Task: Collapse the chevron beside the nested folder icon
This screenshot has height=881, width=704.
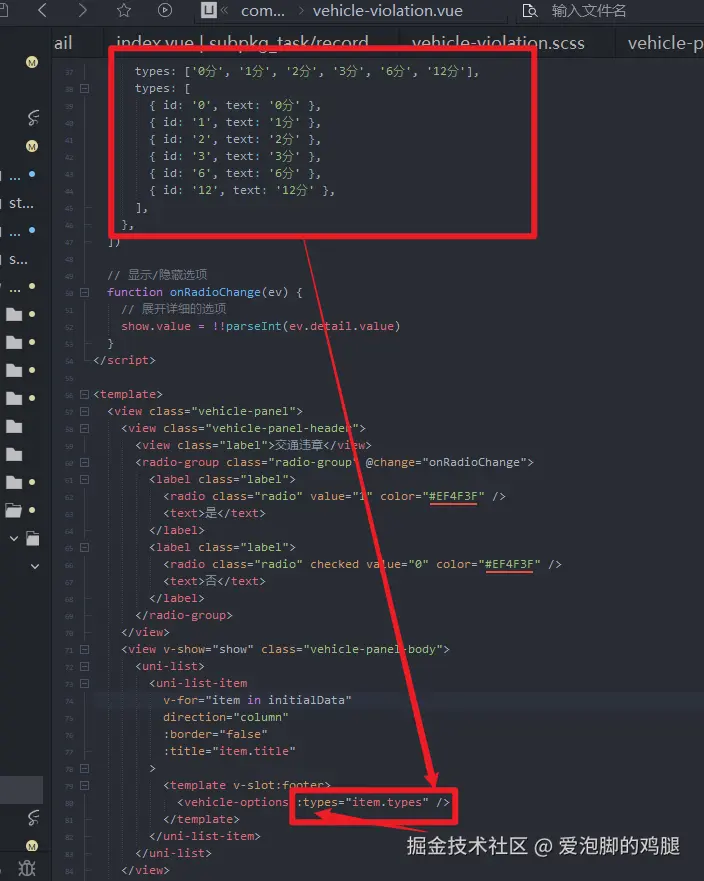Action: pos(14,538)
